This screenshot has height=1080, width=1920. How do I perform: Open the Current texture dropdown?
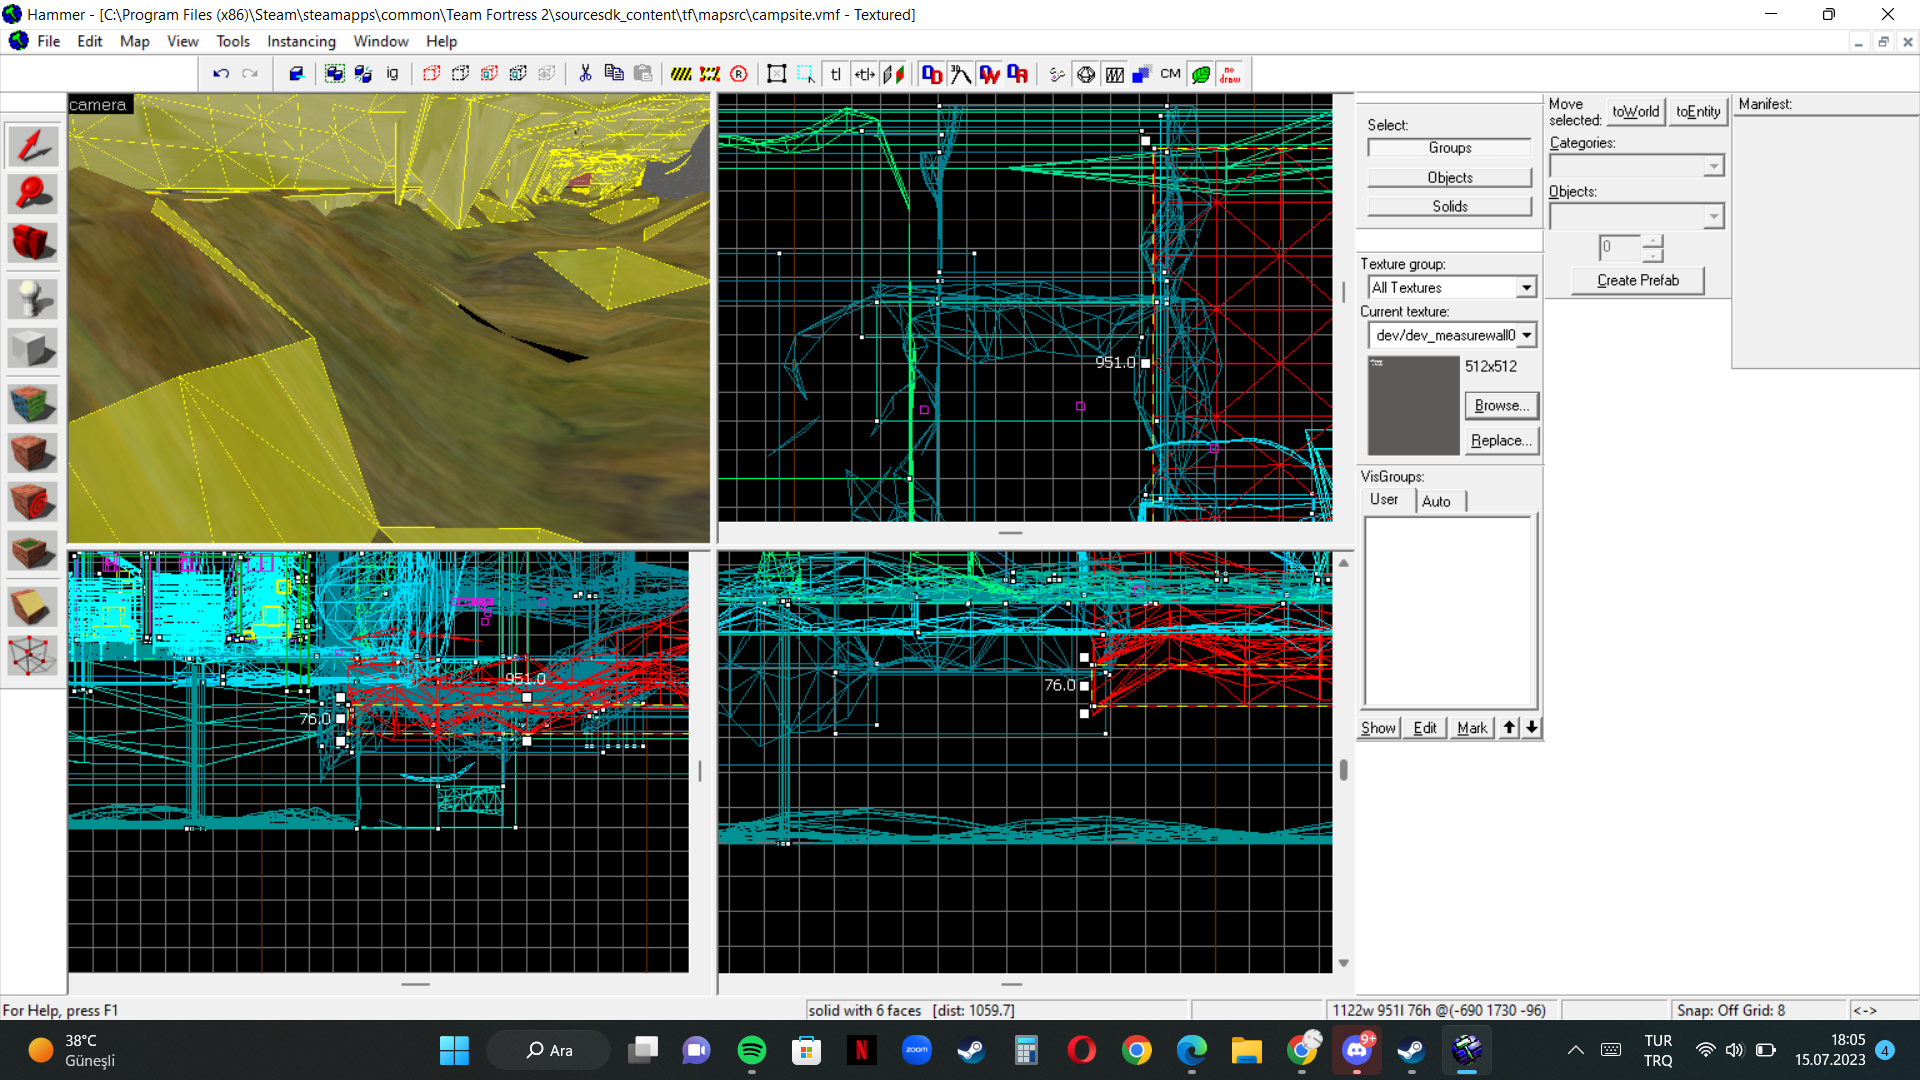(x=1527, y=335)
